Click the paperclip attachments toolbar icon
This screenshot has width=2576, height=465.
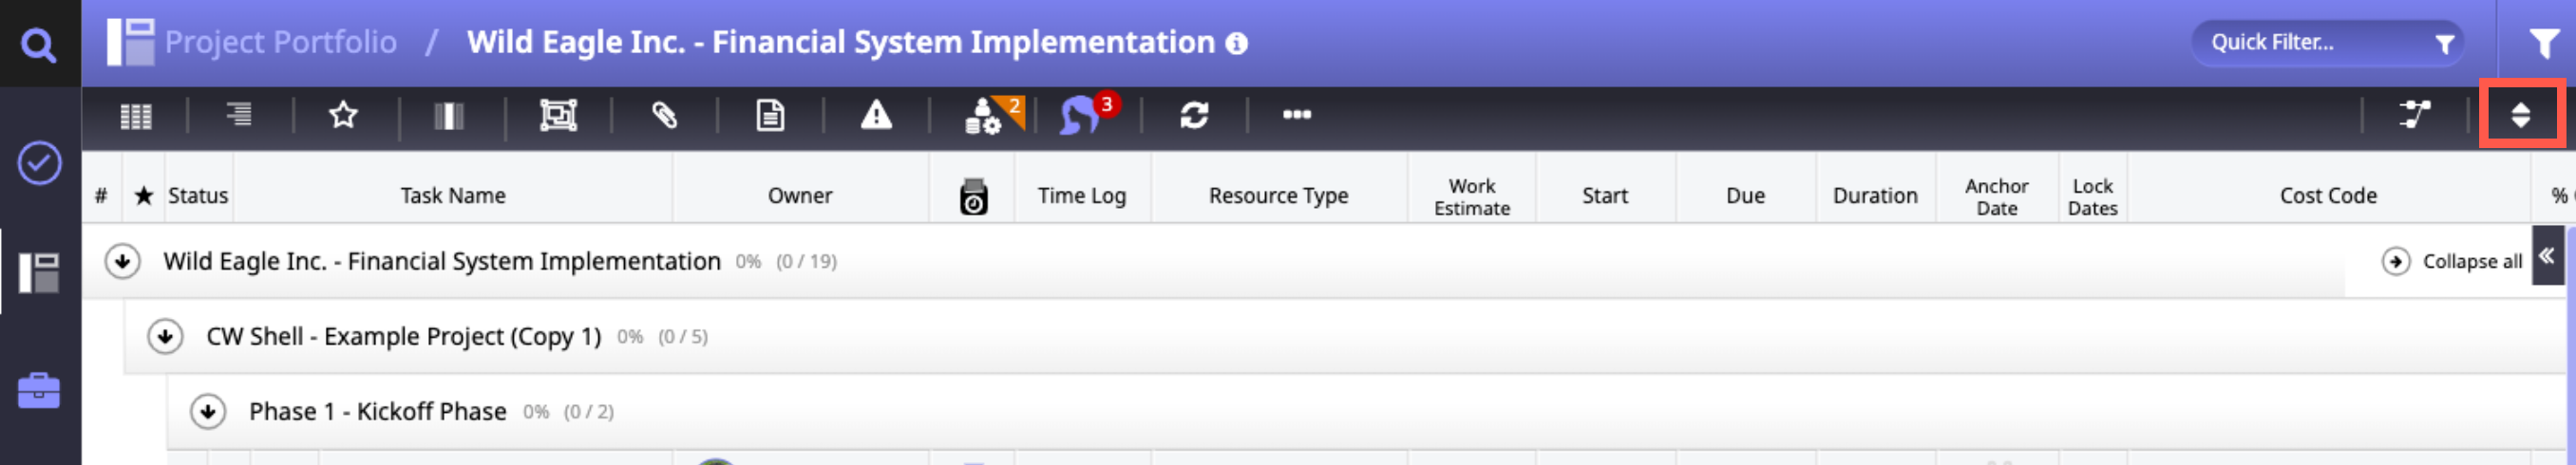coord(664,116)
